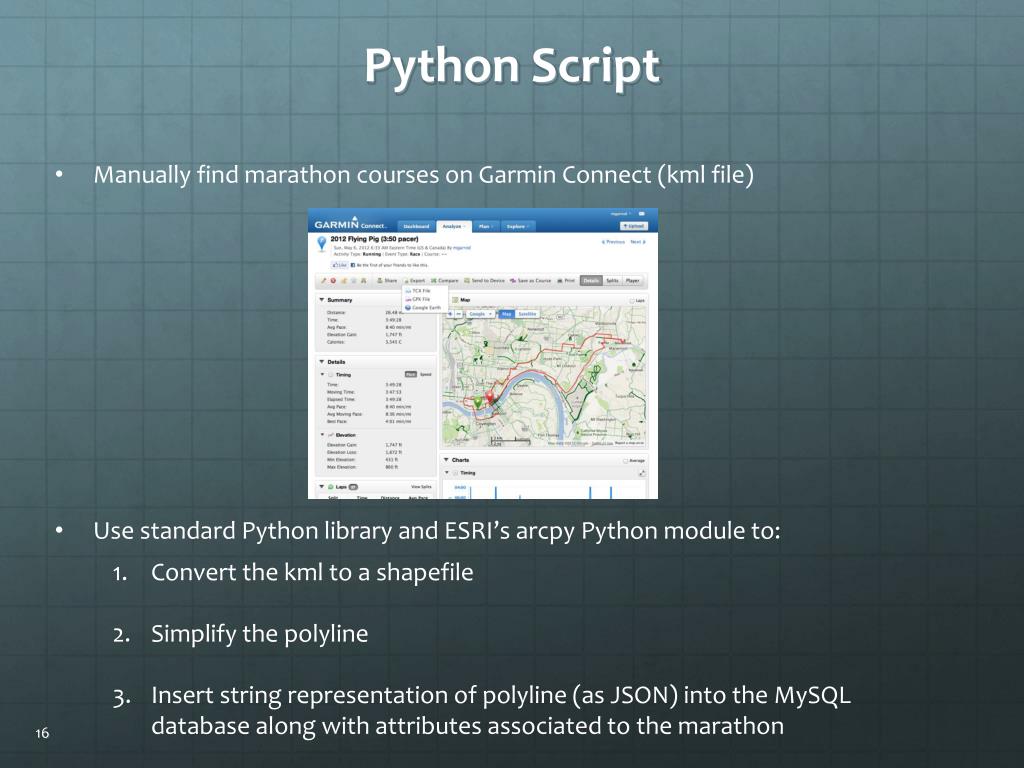Collapse the Charts section
Screen dimensions: 1024x768
[x=446, y=460]
